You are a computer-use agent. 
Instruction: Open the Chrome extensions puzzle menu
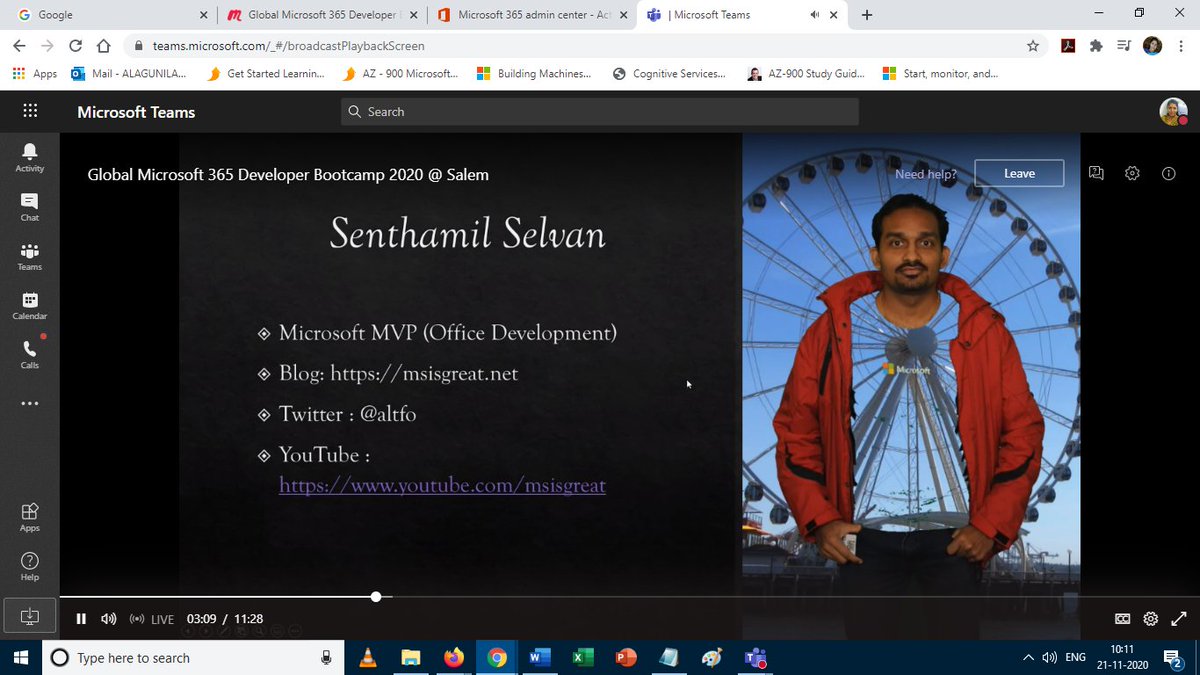pyautogui.click(x=1096, y=46)
